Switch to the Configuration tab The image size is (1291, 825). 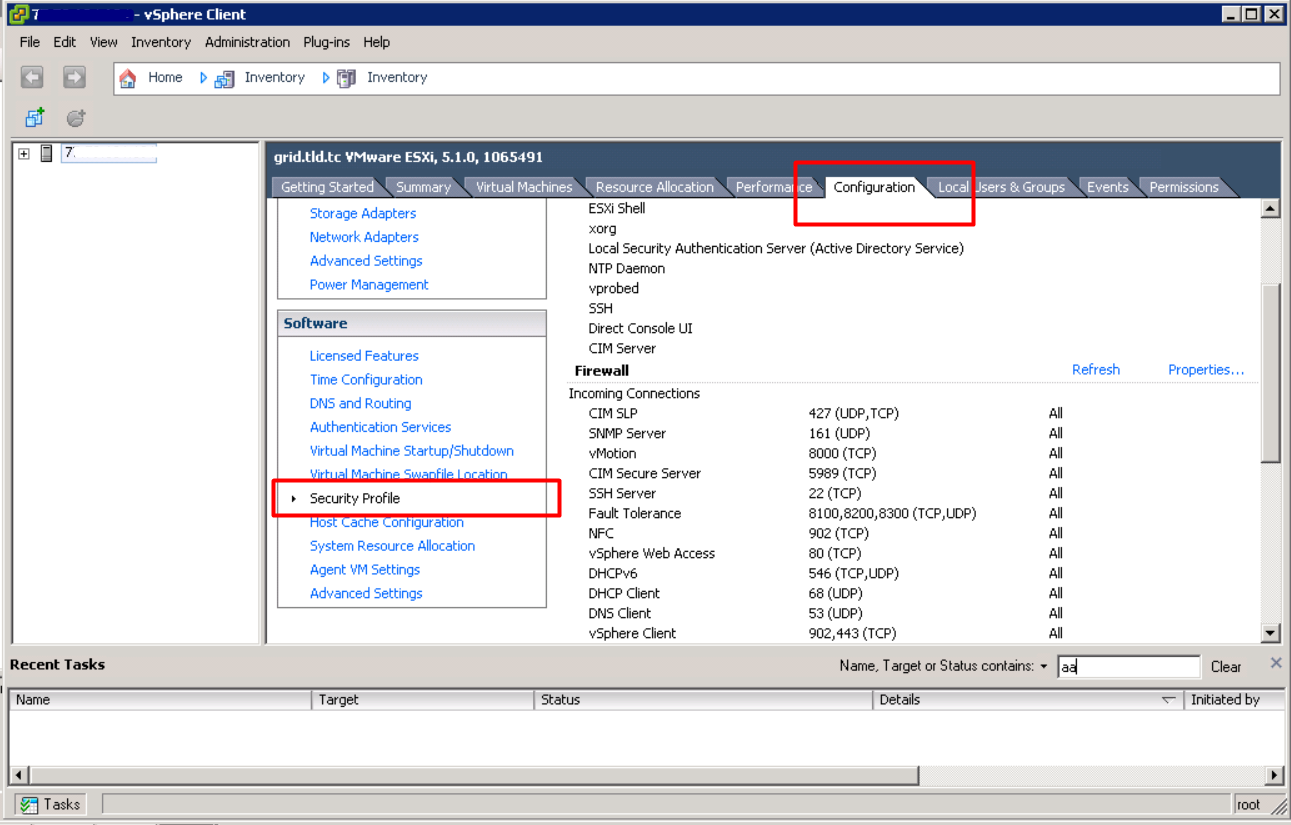click(874, 187)
